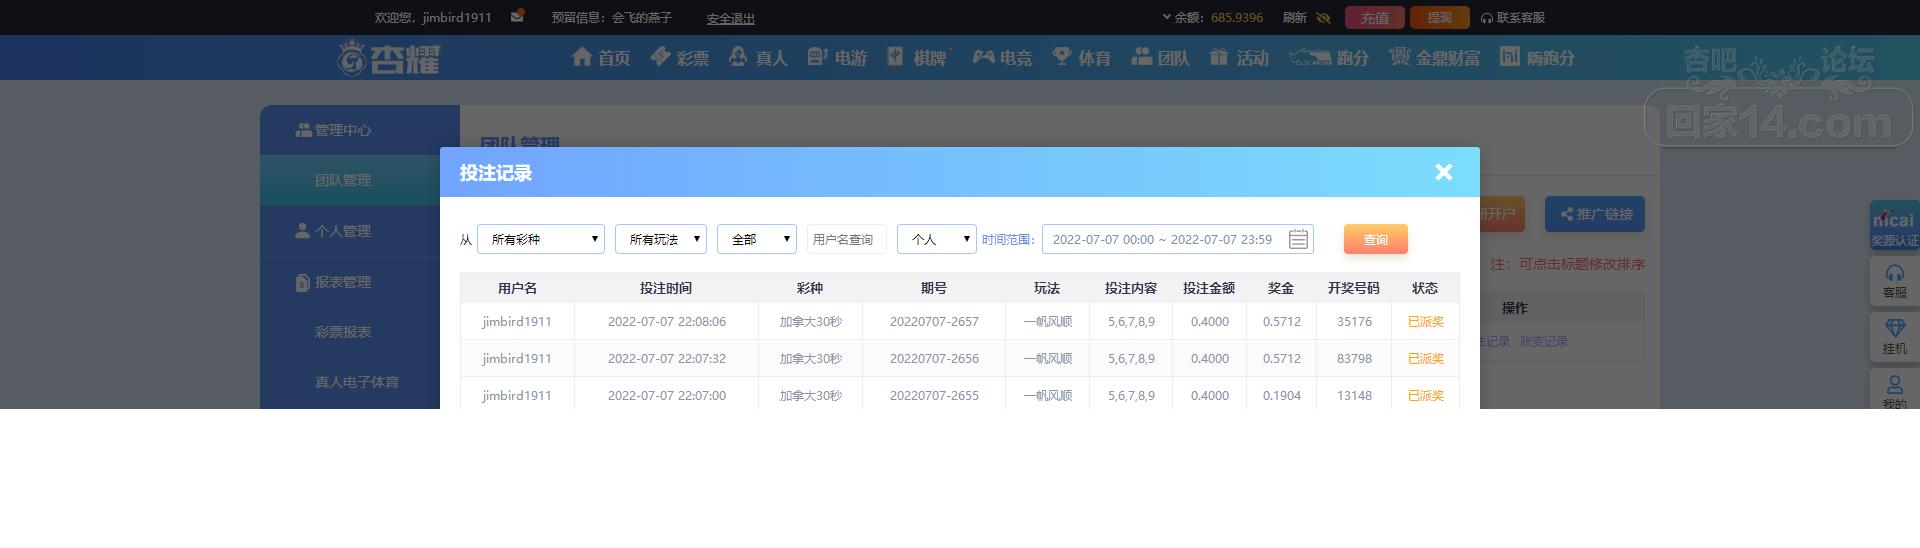Open the 彩票 navigation menu
Viewport: 1920px width, 548px height.
click(680, 58)
